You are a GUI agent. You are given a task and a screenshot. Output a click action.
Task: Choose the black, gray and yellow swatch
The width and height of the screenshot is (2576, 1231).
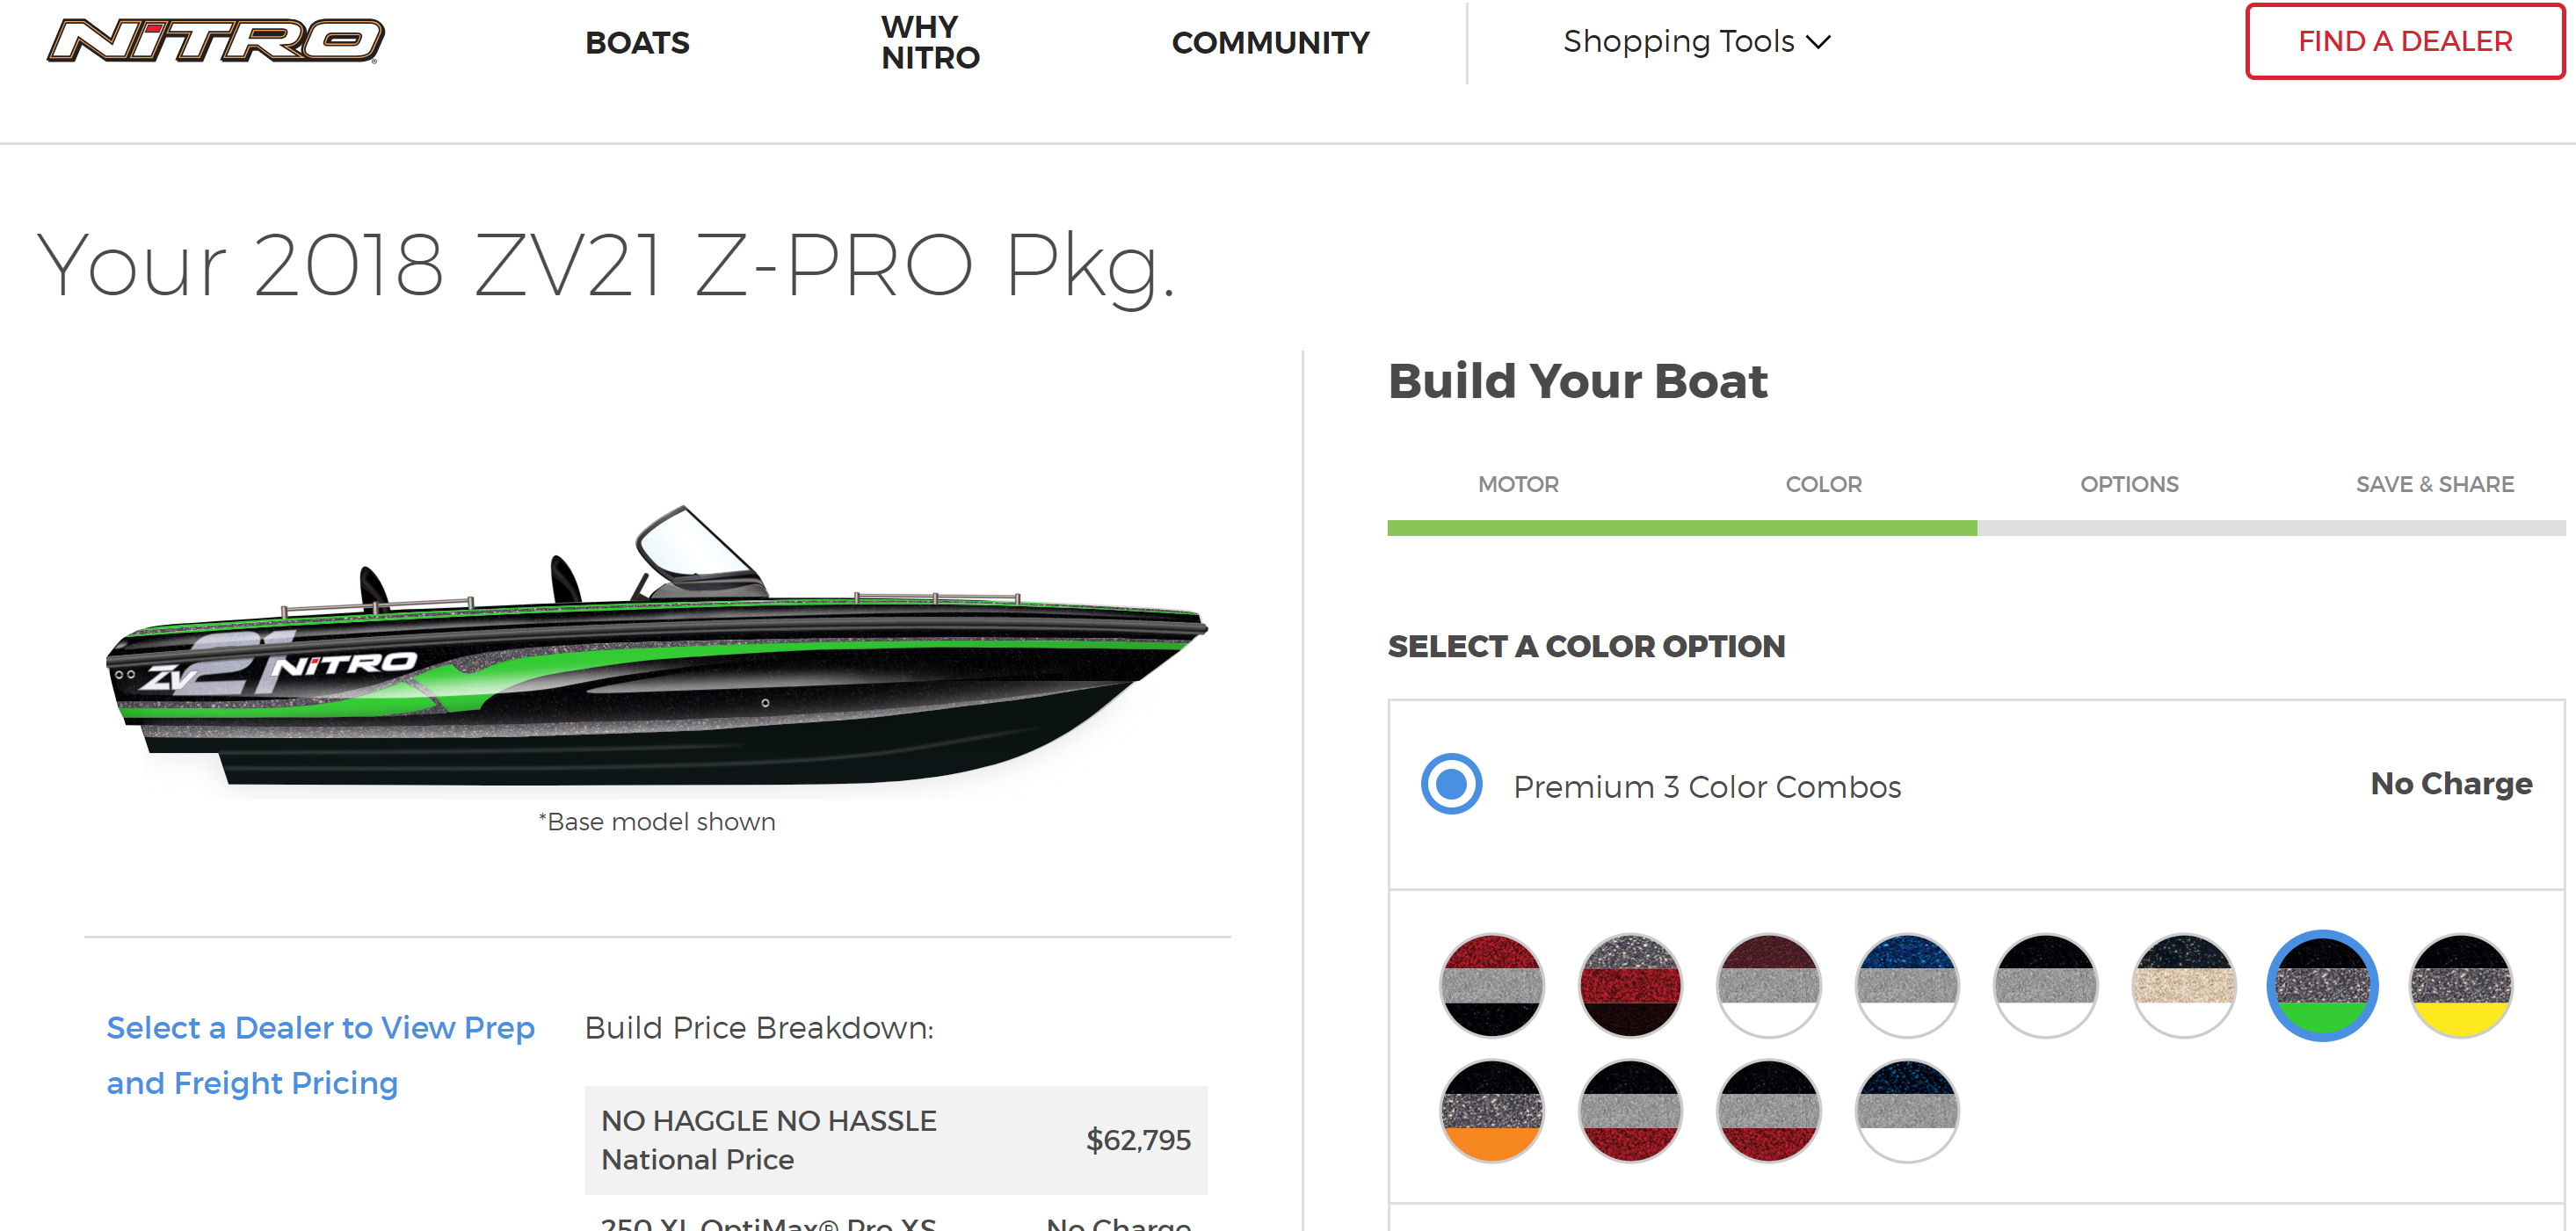point(2460,985)
